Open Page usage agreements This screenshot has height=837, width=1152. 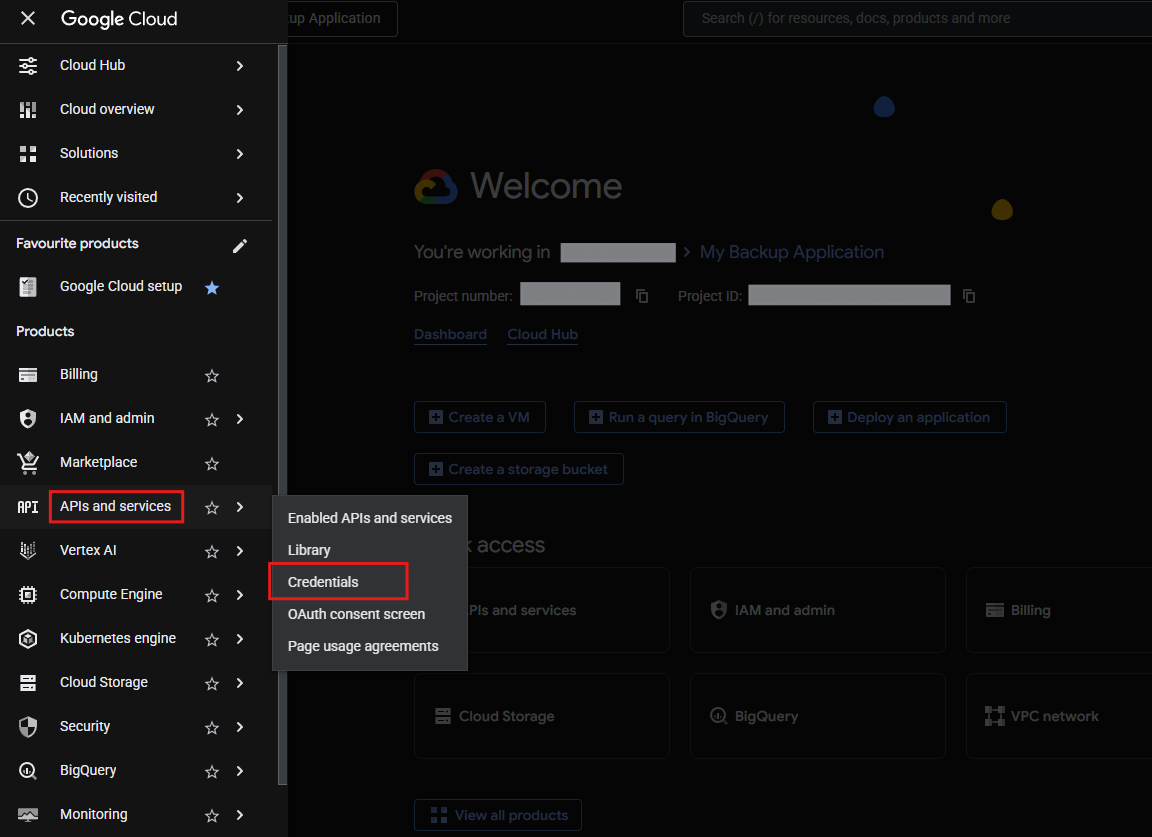click(x=370, y=647)
